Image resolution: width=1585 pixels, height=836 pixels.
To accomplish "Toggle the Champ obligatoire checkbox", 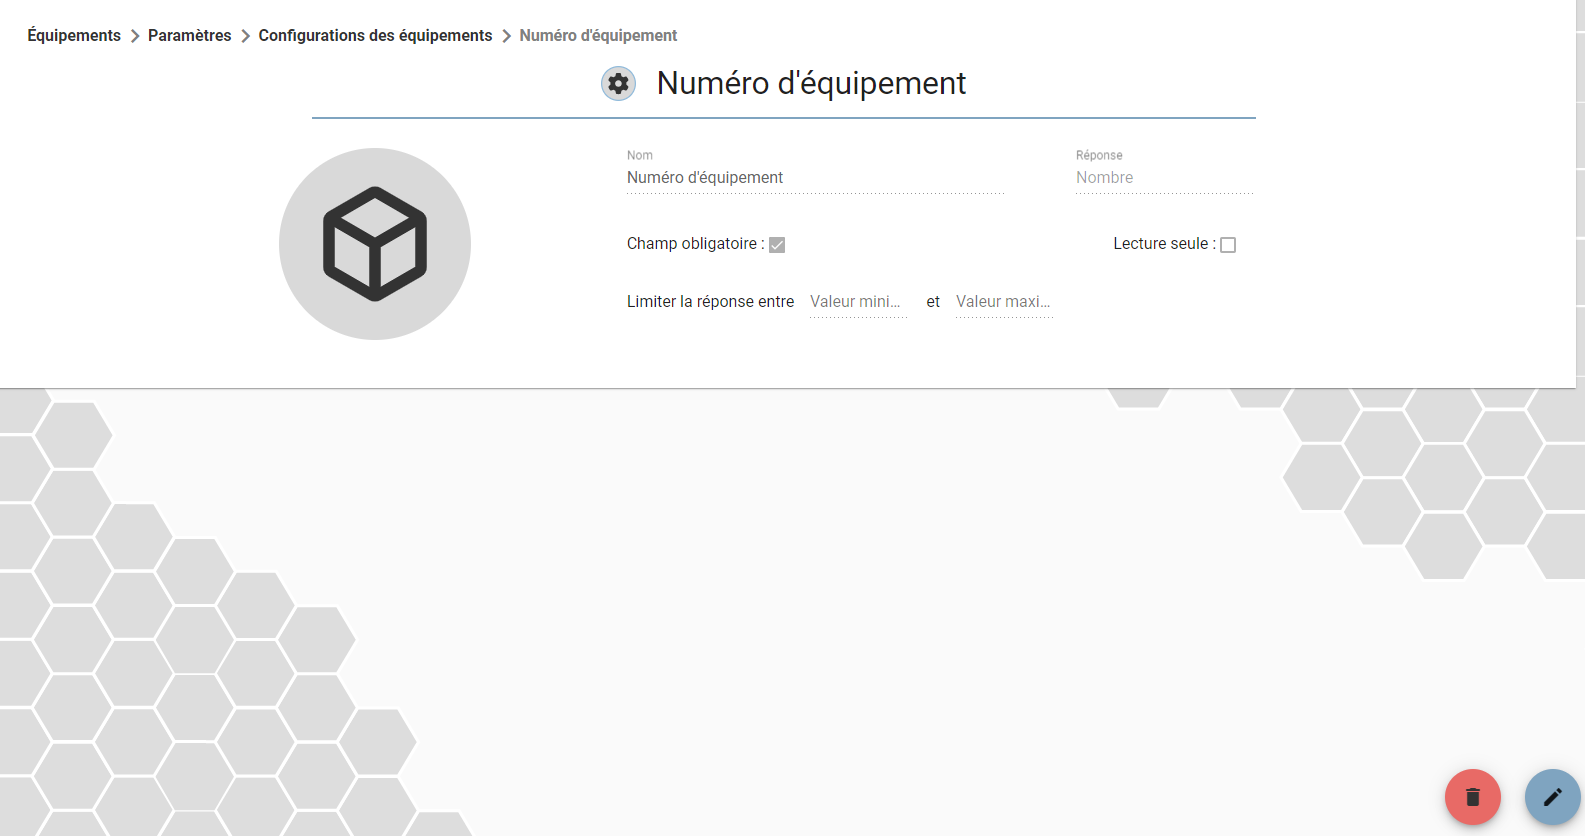I will pos(777,245).
